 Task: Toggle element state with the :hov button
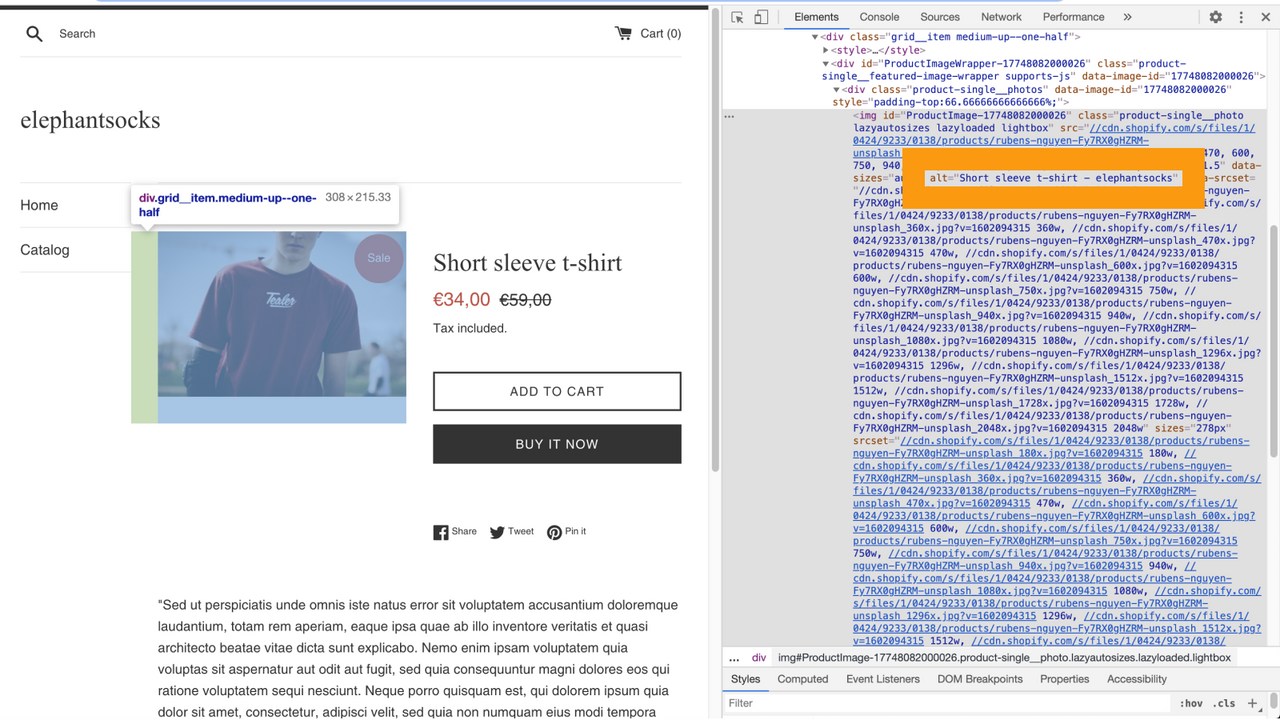pos(1191,703)
